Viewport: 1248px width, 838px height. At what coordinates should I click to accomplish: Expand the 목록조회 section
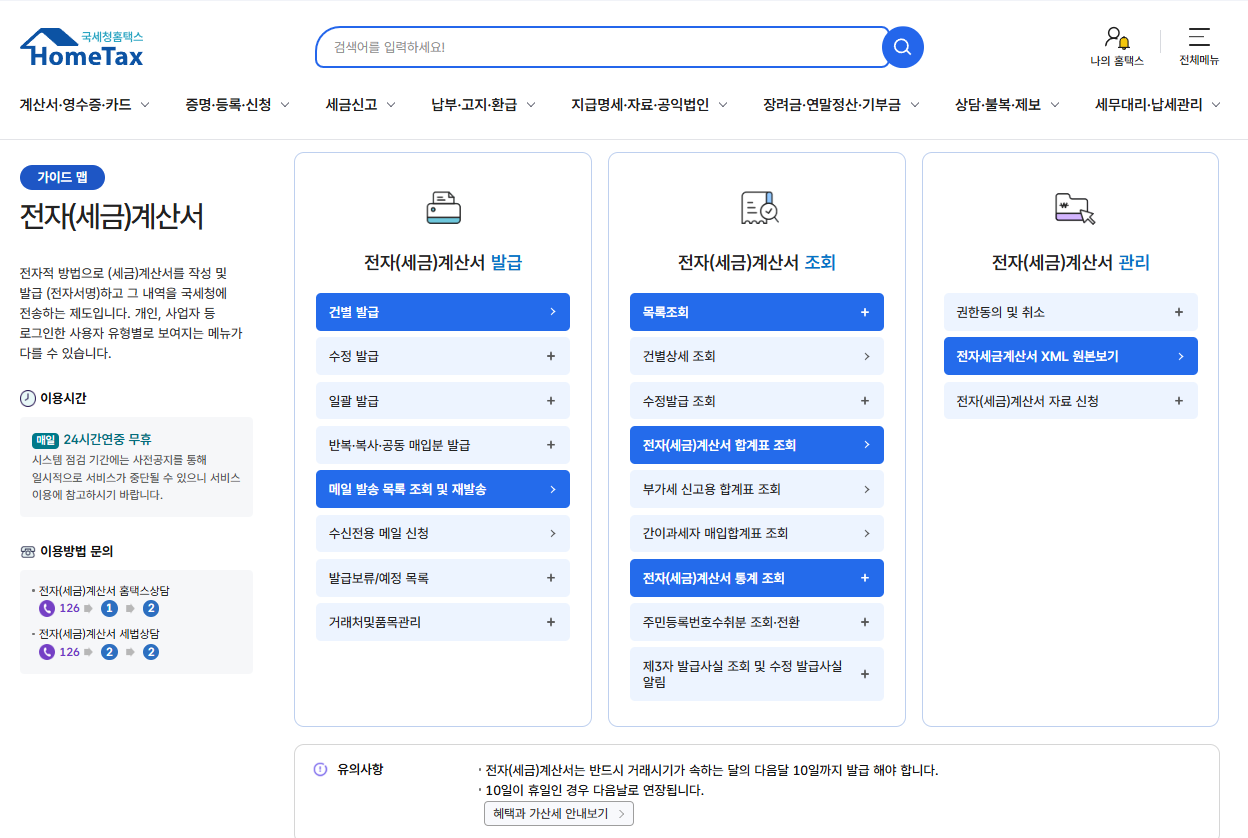tap(756, 311)
